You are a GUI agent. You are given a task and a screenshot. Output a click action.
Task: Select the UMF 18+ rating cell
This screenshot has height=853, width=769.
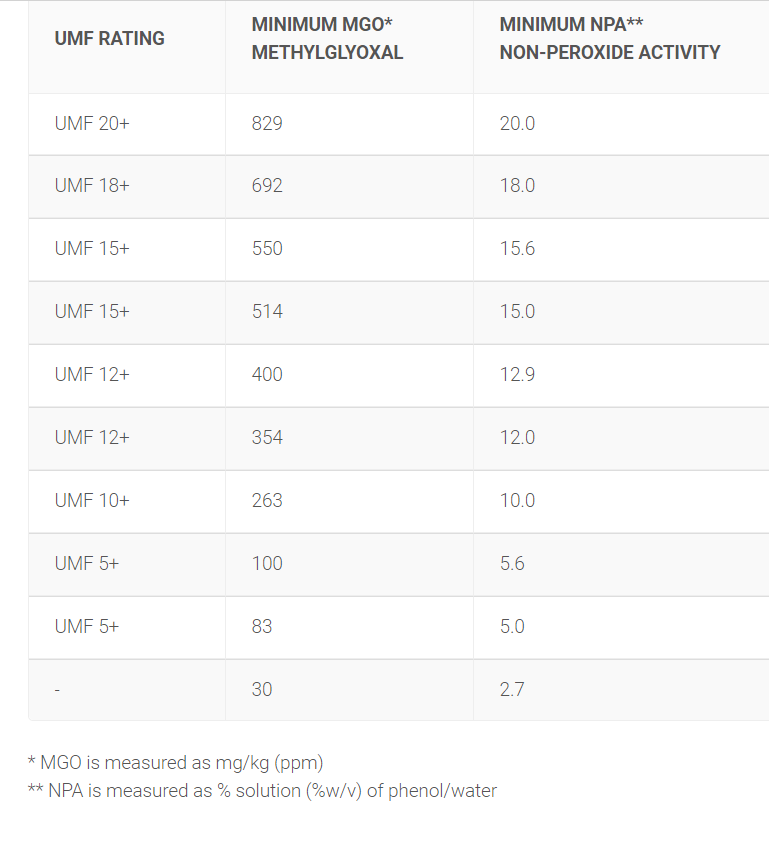pos(92,186)
